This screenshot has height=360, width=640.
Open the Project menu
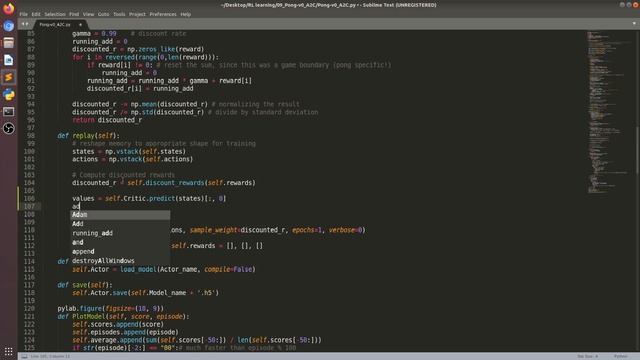point(137,14)
